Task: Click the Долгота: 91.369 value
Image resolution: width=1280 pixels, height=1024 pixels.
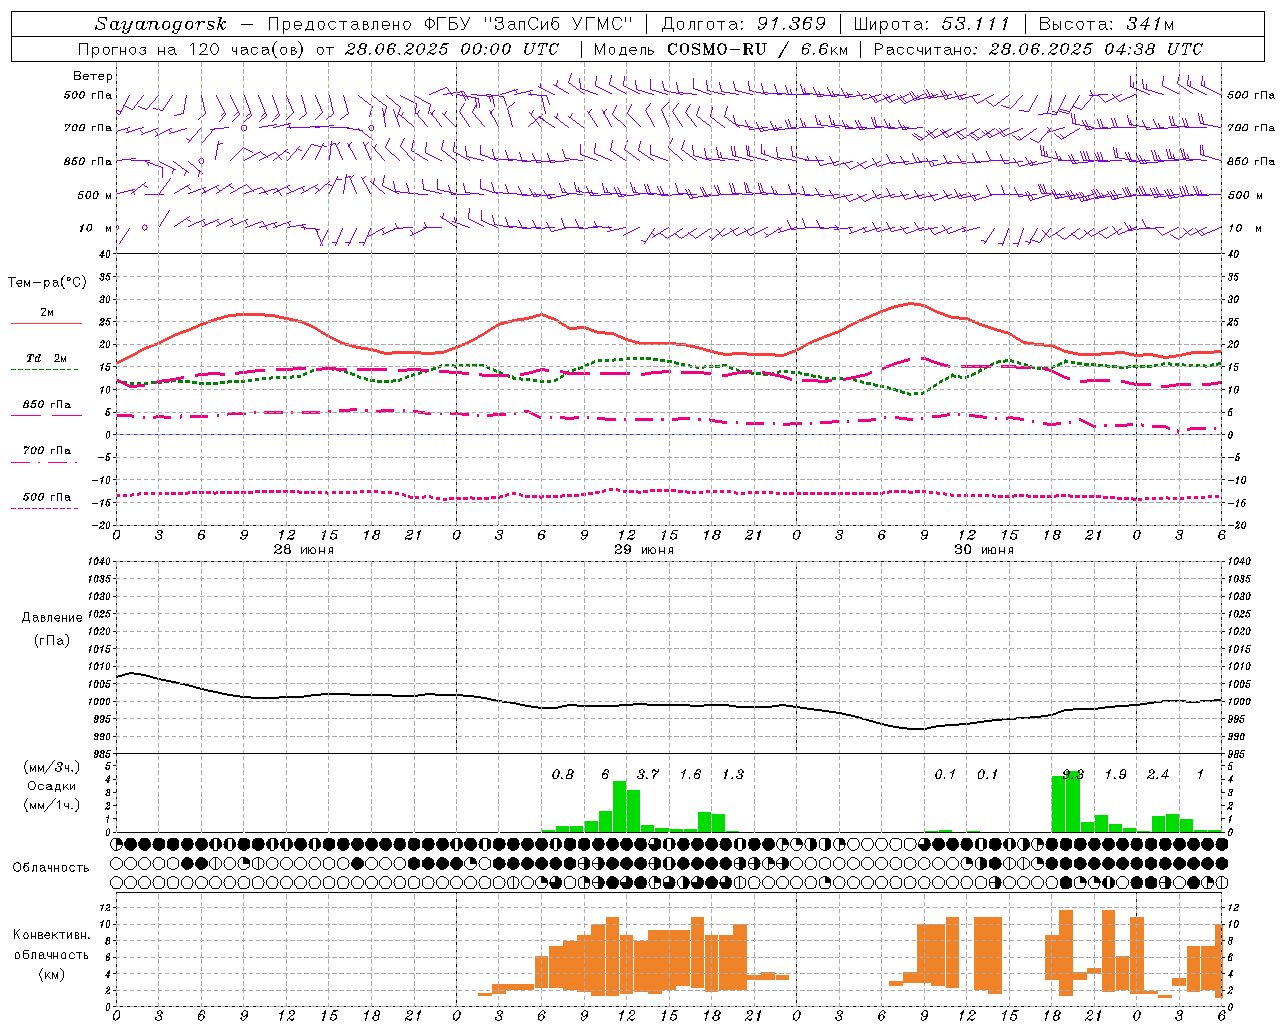Action: (x=744, y=24)
